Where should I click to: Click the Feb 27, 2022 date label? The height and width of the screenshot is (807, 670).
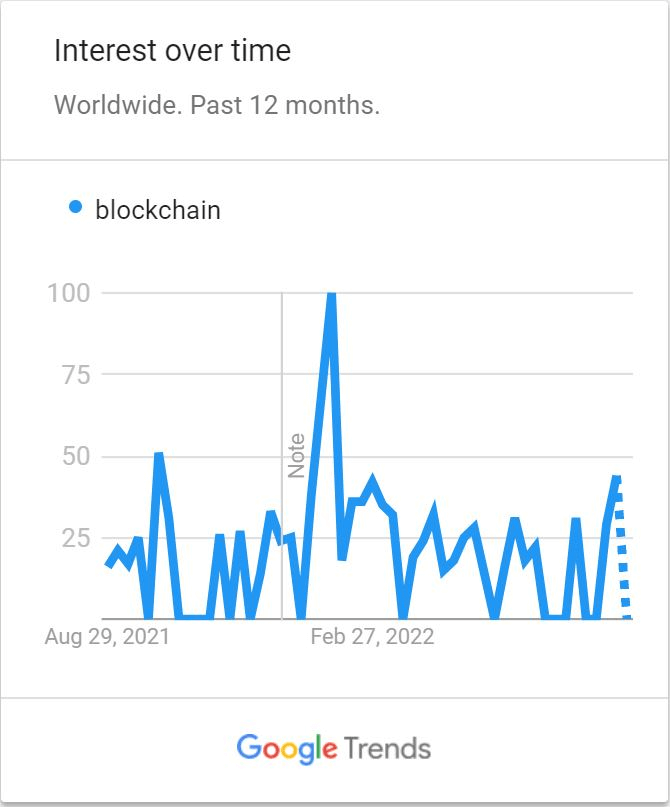[372, 637]
